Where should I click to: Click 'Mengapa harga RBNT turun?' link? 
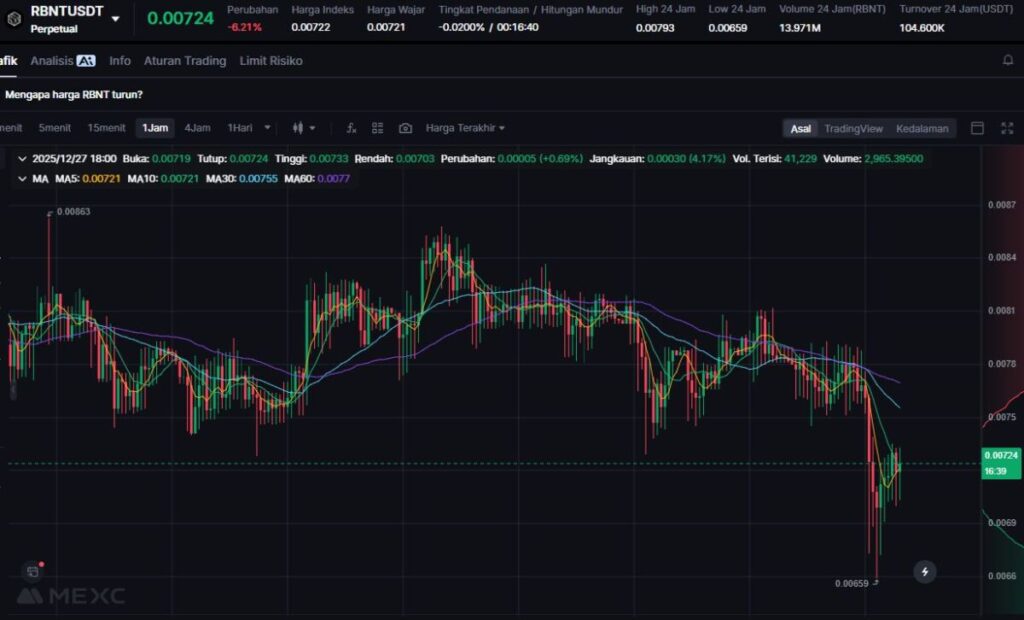[x=74, y=95]
